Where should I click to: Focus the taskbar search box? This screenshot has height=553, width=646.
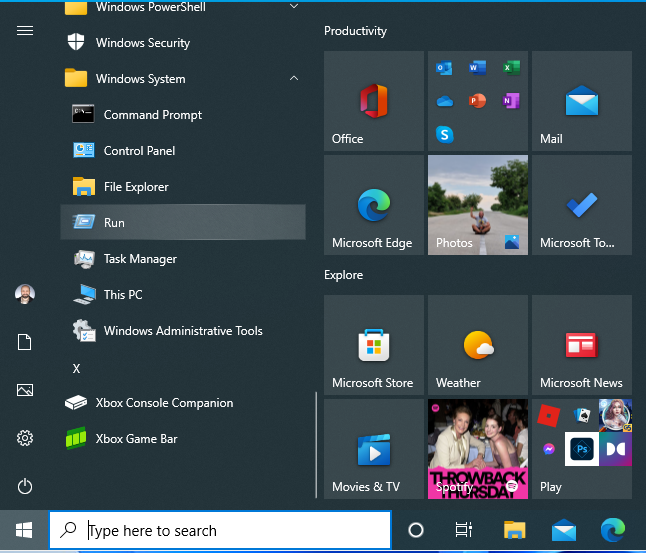click(220, 530)
